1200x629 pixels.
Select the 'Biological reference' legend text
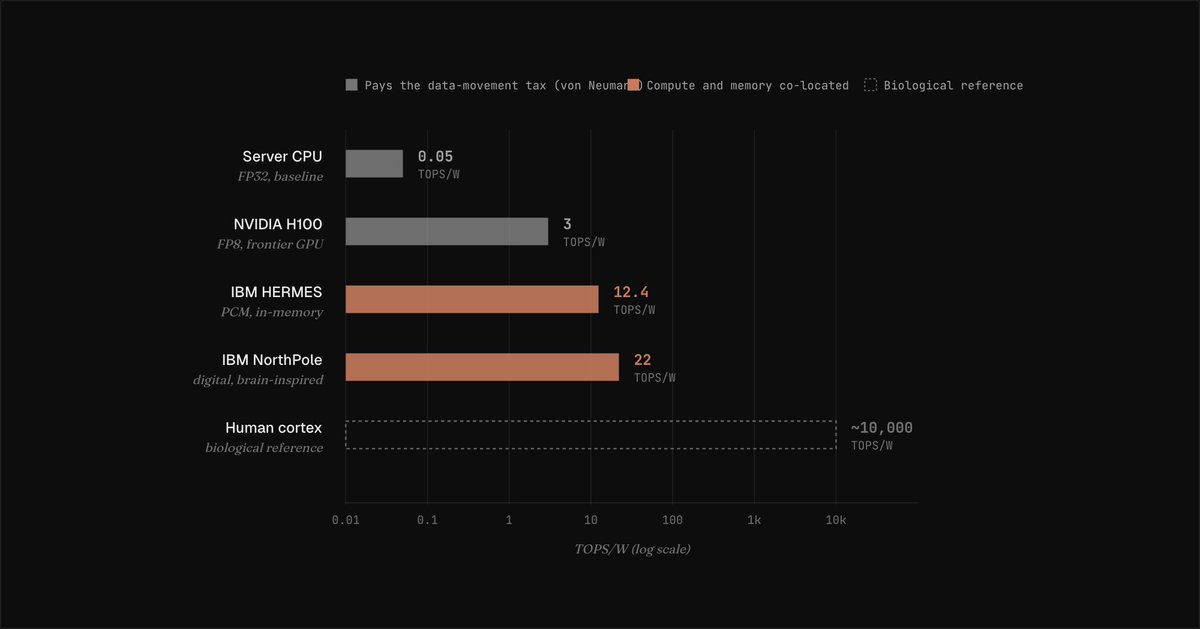click(954, 85)
